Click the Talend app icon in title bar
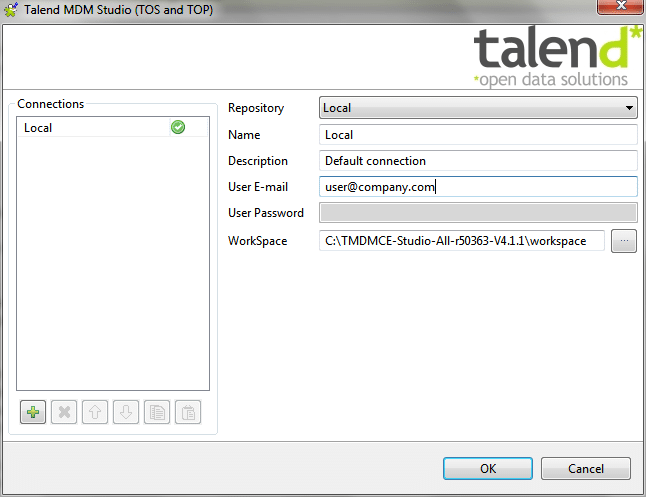The height and width of the screenshot is (497, 646). coord(12,10)
